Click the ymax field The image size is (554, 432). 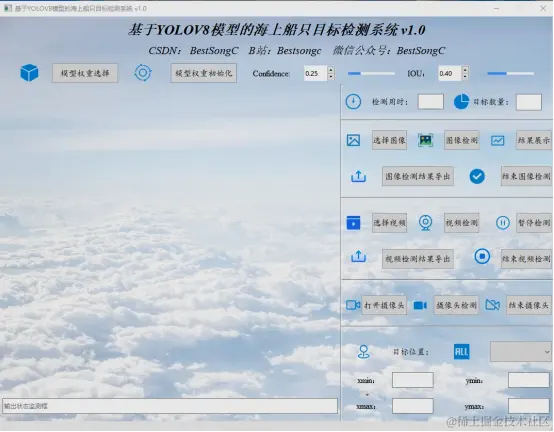coord(529,406)
